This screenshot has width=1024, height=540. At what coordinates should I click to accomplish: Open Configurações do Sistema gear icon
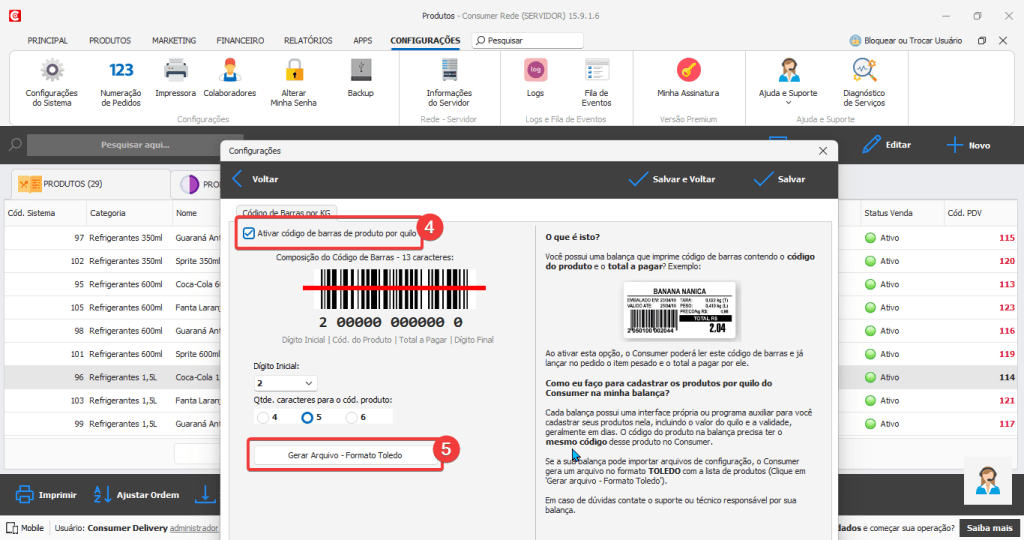pyautogui.click(x=51, y=73)
